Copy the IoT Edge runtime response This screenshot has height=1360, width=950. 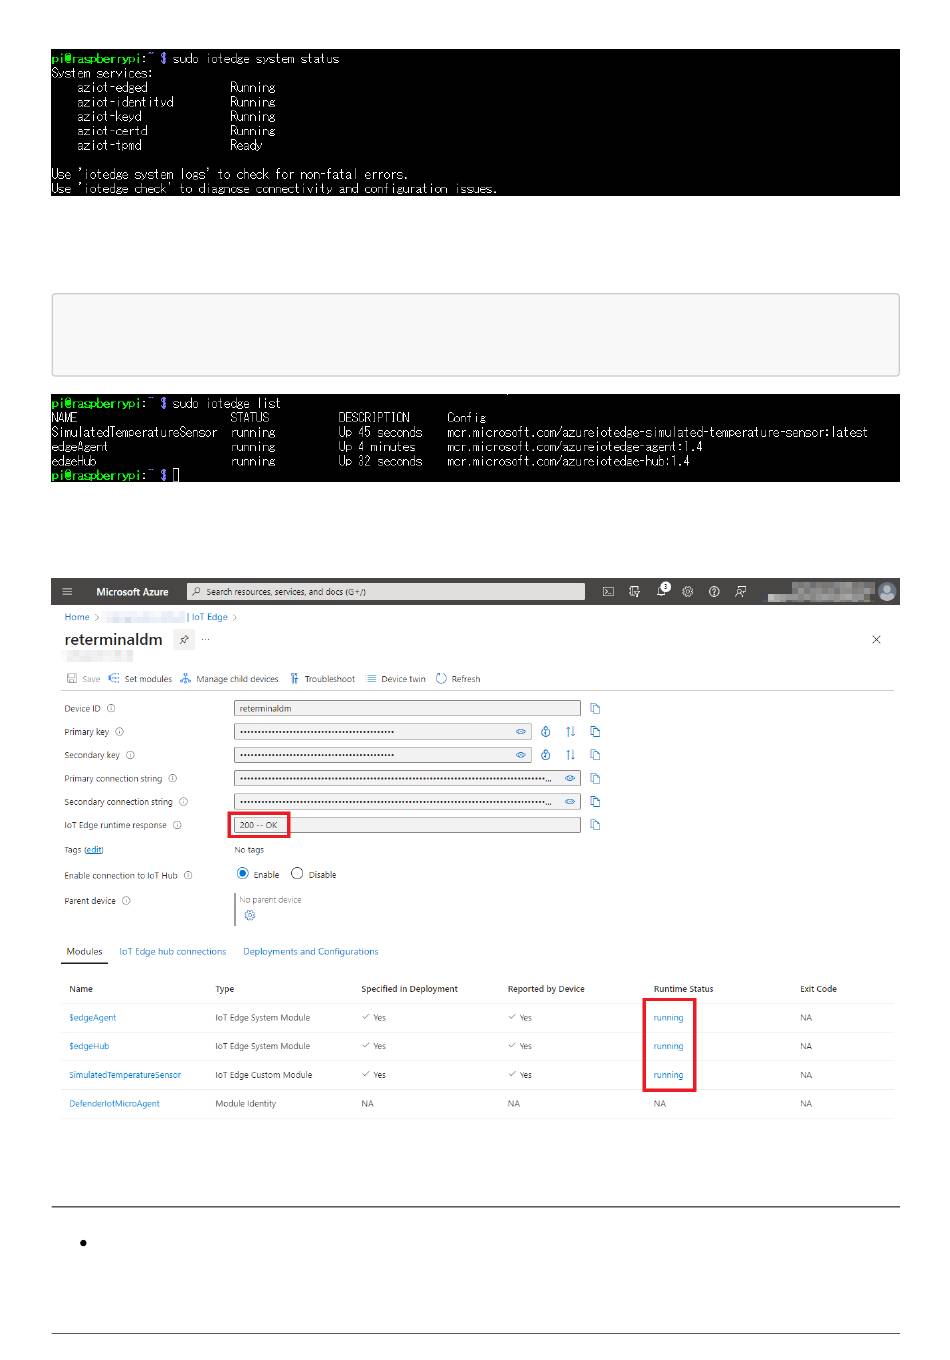[x=595, y=825]
